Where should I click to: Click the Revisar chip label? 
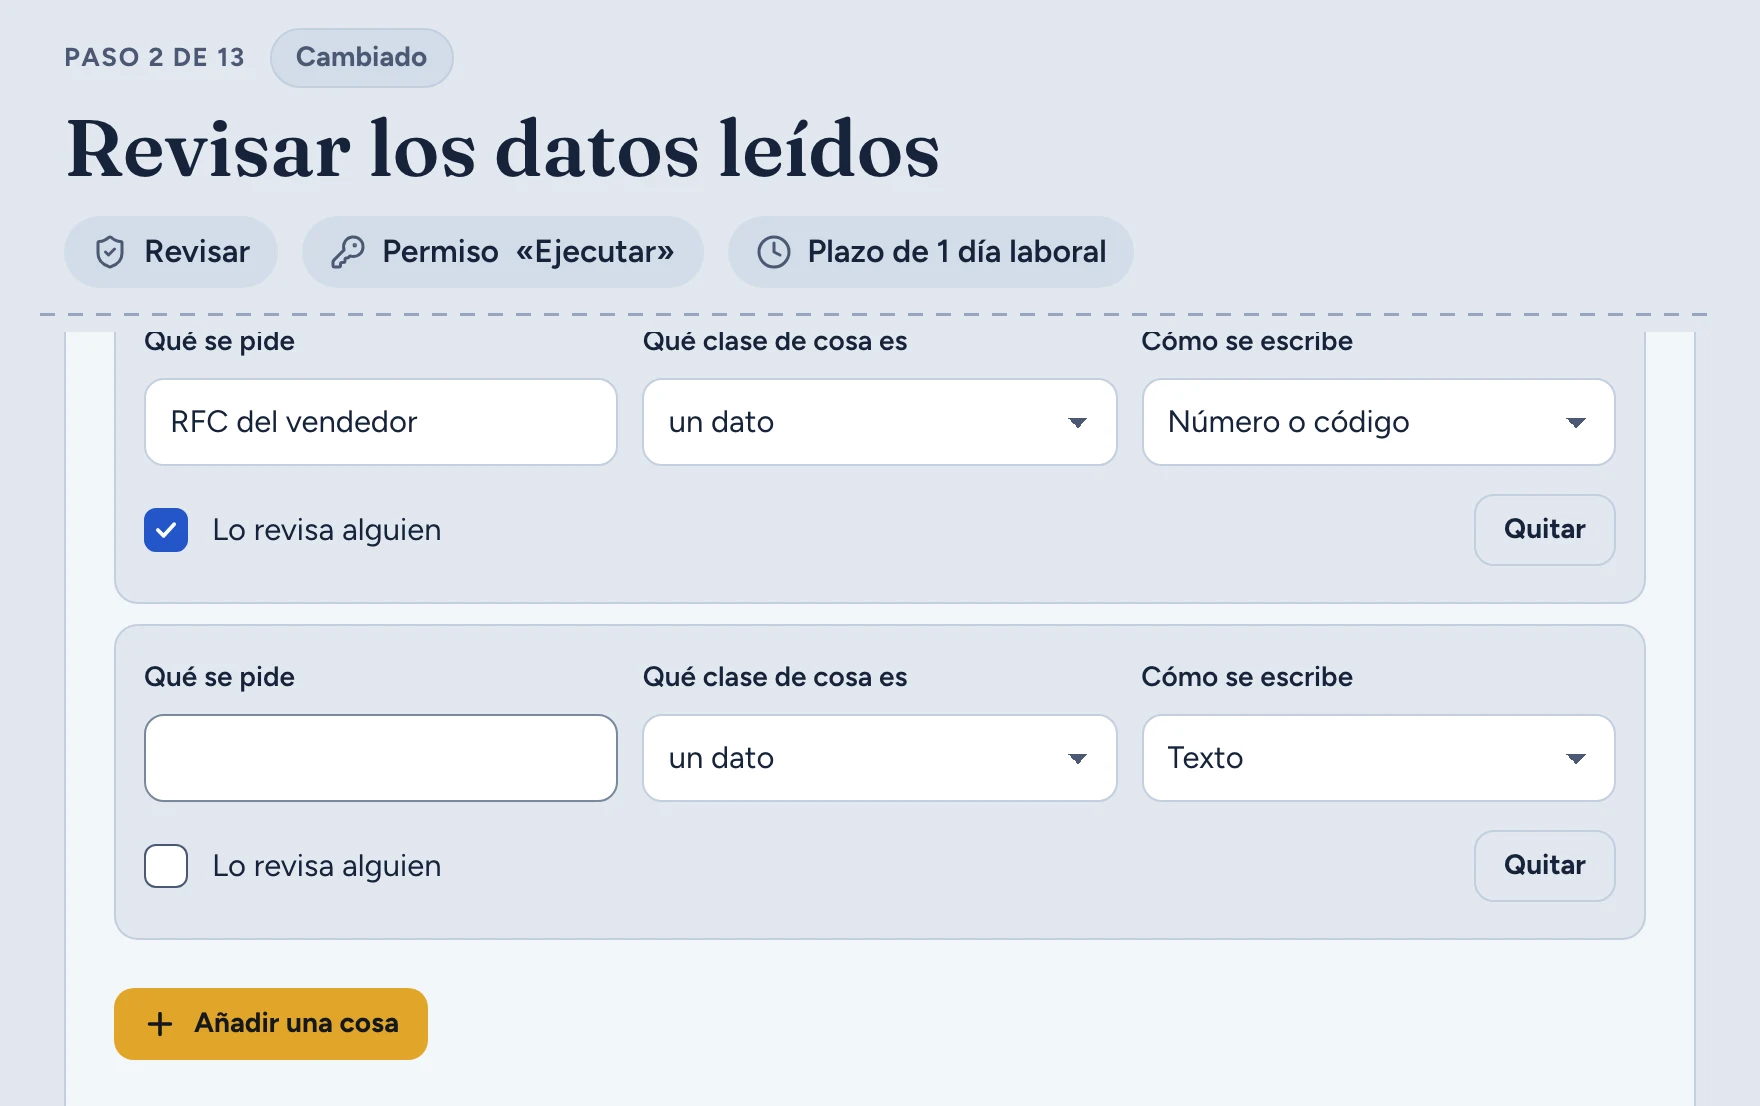pyautogui.click(x=197, y=252)
